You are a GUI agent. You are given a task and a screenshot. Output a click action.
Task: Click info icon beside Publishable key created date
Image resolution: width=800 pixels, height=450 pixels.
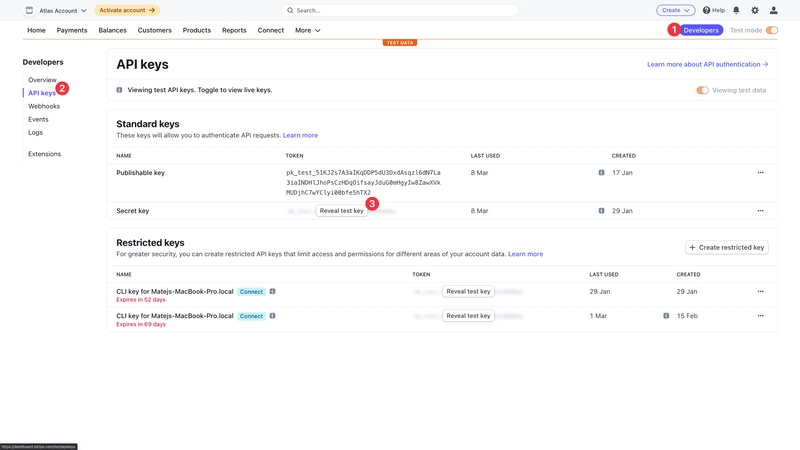click(x=602, y=172)
